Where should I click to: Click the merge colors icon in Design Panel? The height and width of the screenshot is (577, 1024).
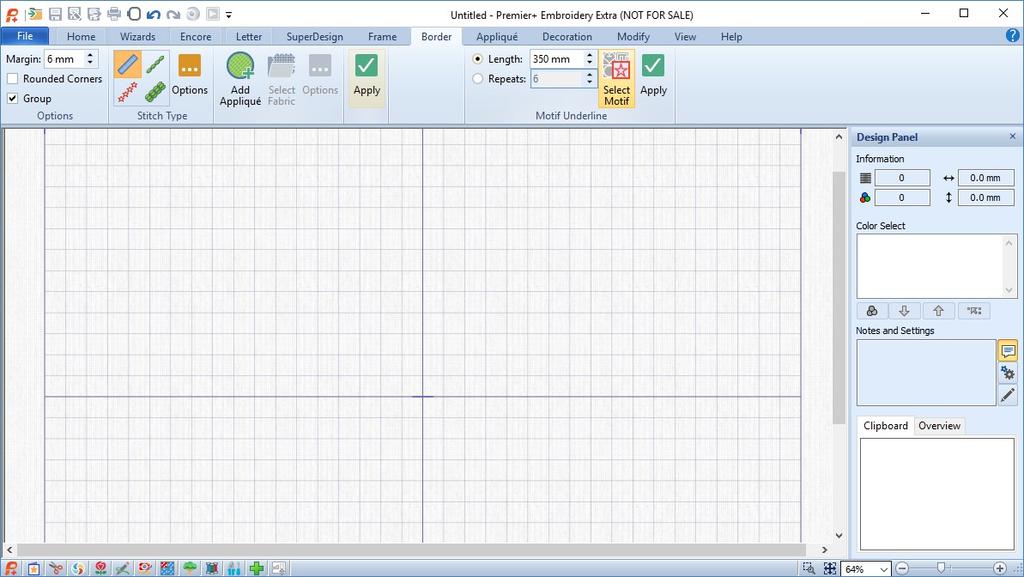click(x=974, y=311)
